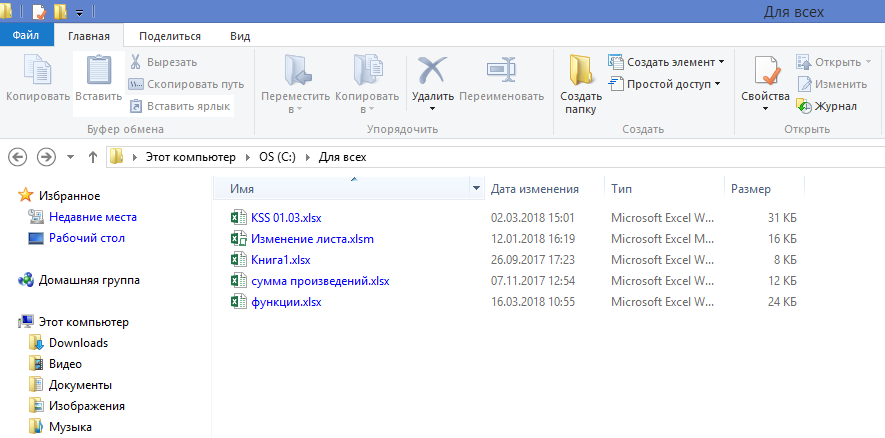Open the Имя column filter dropdown
This screenshot has width=885, height=438.
477,189
